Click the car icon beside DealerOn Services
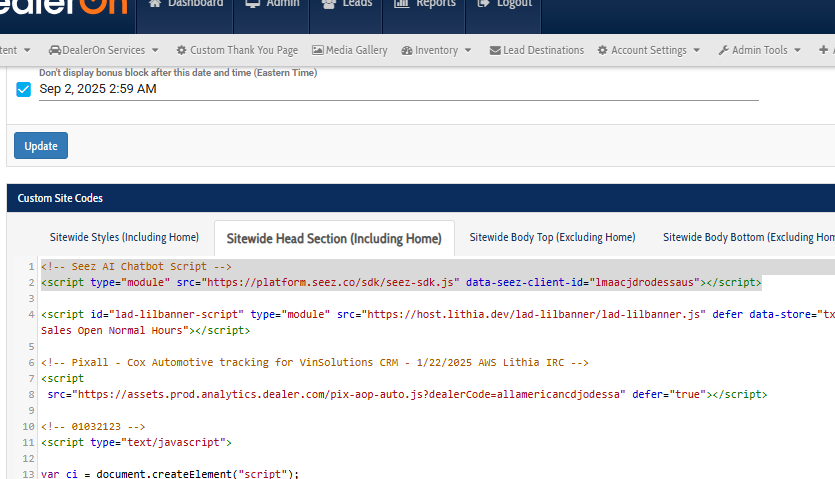 click(54, 50)
